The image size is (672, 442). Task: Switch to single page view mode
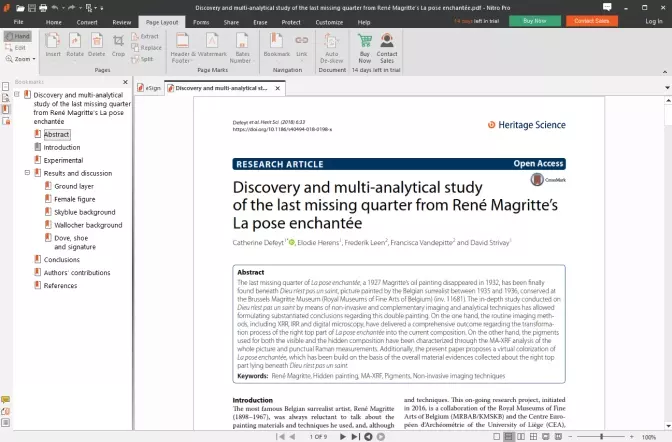point(496,436)
